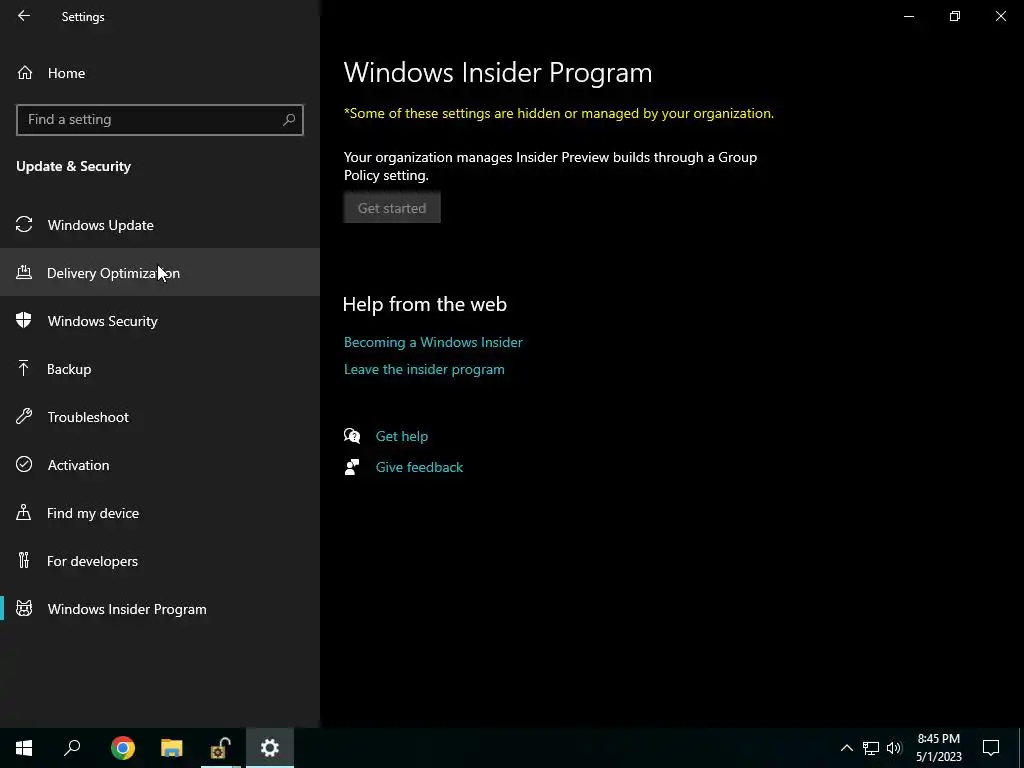Viewport: 1024px width, 768px height.
Task: Launch Google Chrome from the taskbar
Action: (123, 748)
